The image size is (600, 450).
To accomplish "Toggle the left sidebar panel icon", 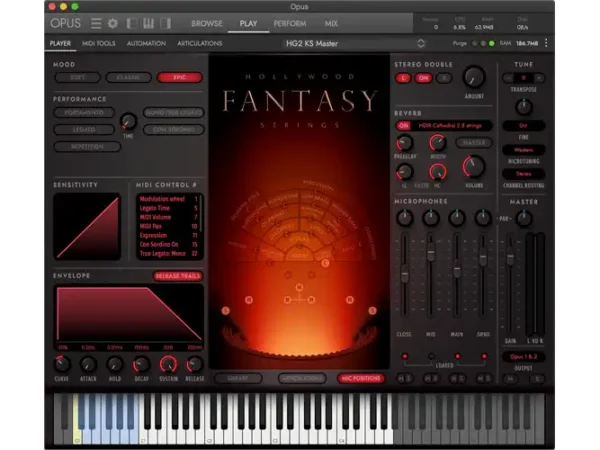I will (132, 24).
